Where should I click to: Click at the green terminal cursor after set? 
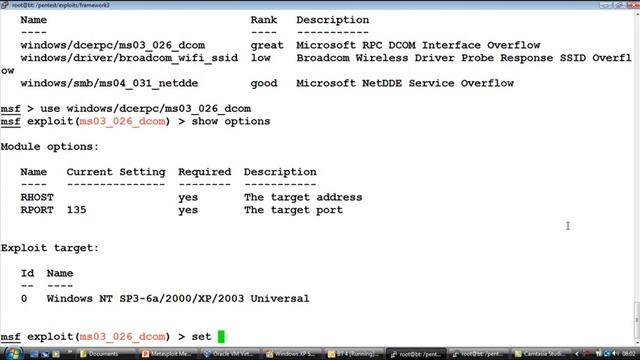[221, 337]
